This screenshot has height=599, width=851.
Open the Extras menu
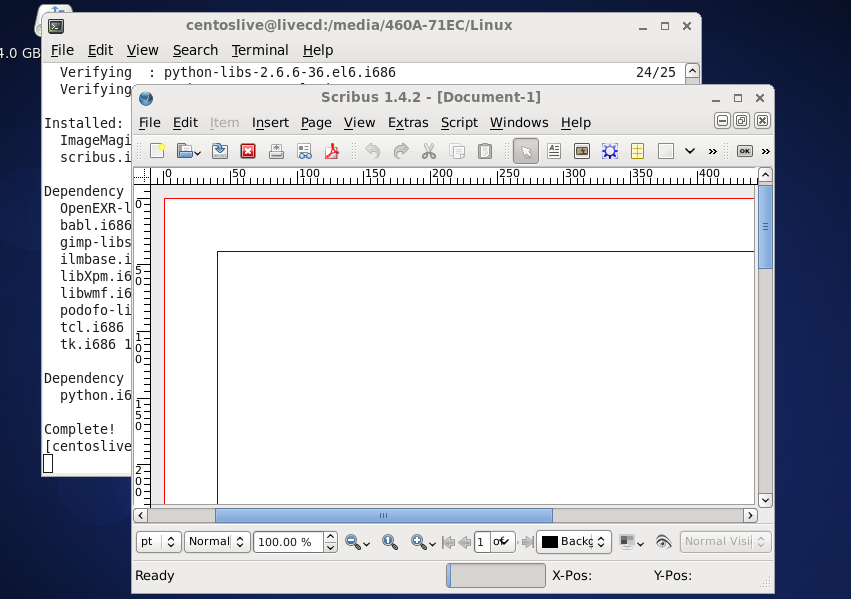click(x=408, y=123)
